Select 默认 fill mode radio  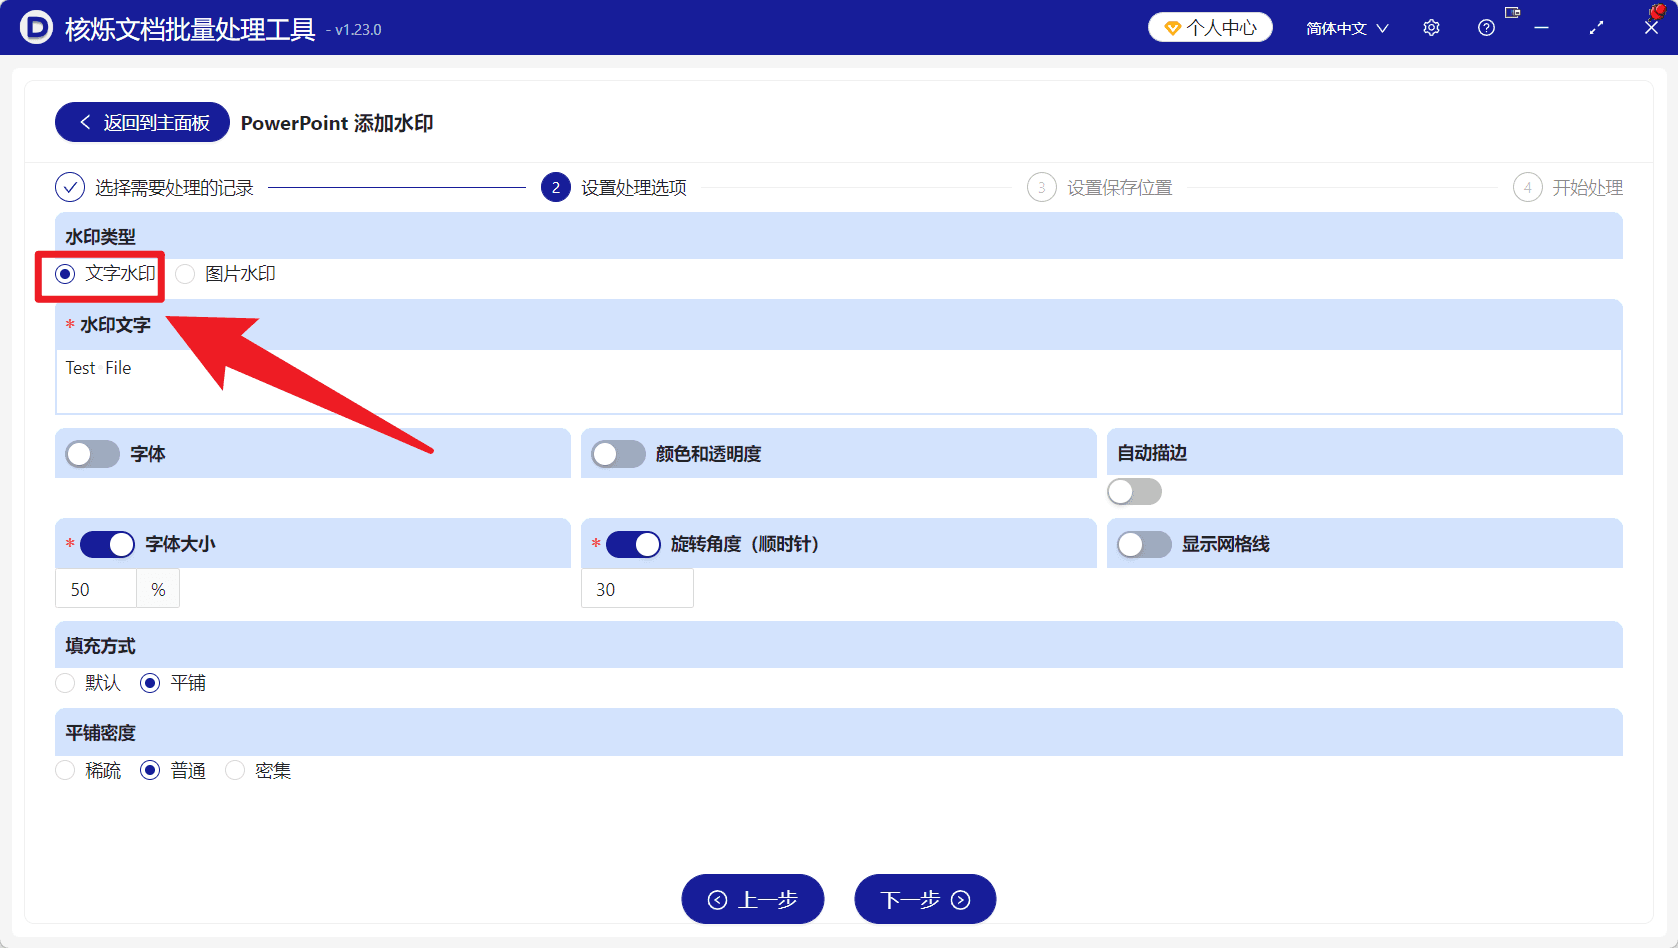(x=65, y=683)
